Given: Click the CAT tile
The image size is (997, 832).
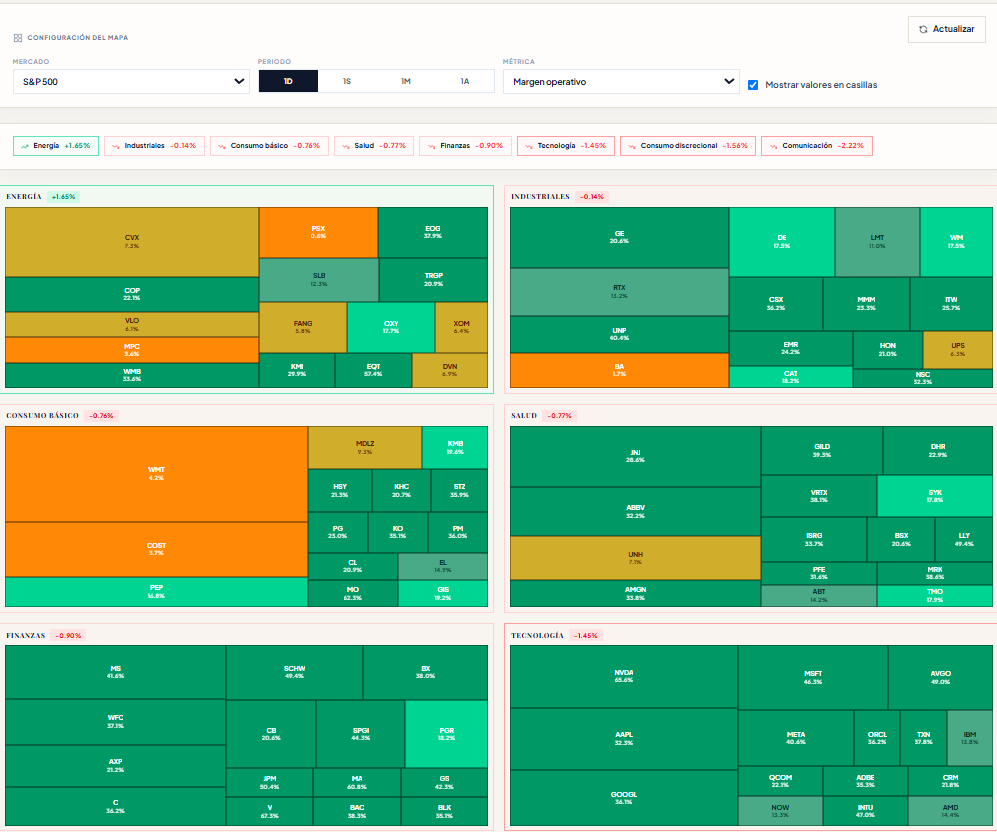Looking at the screenshot, I should pos(790,377).
